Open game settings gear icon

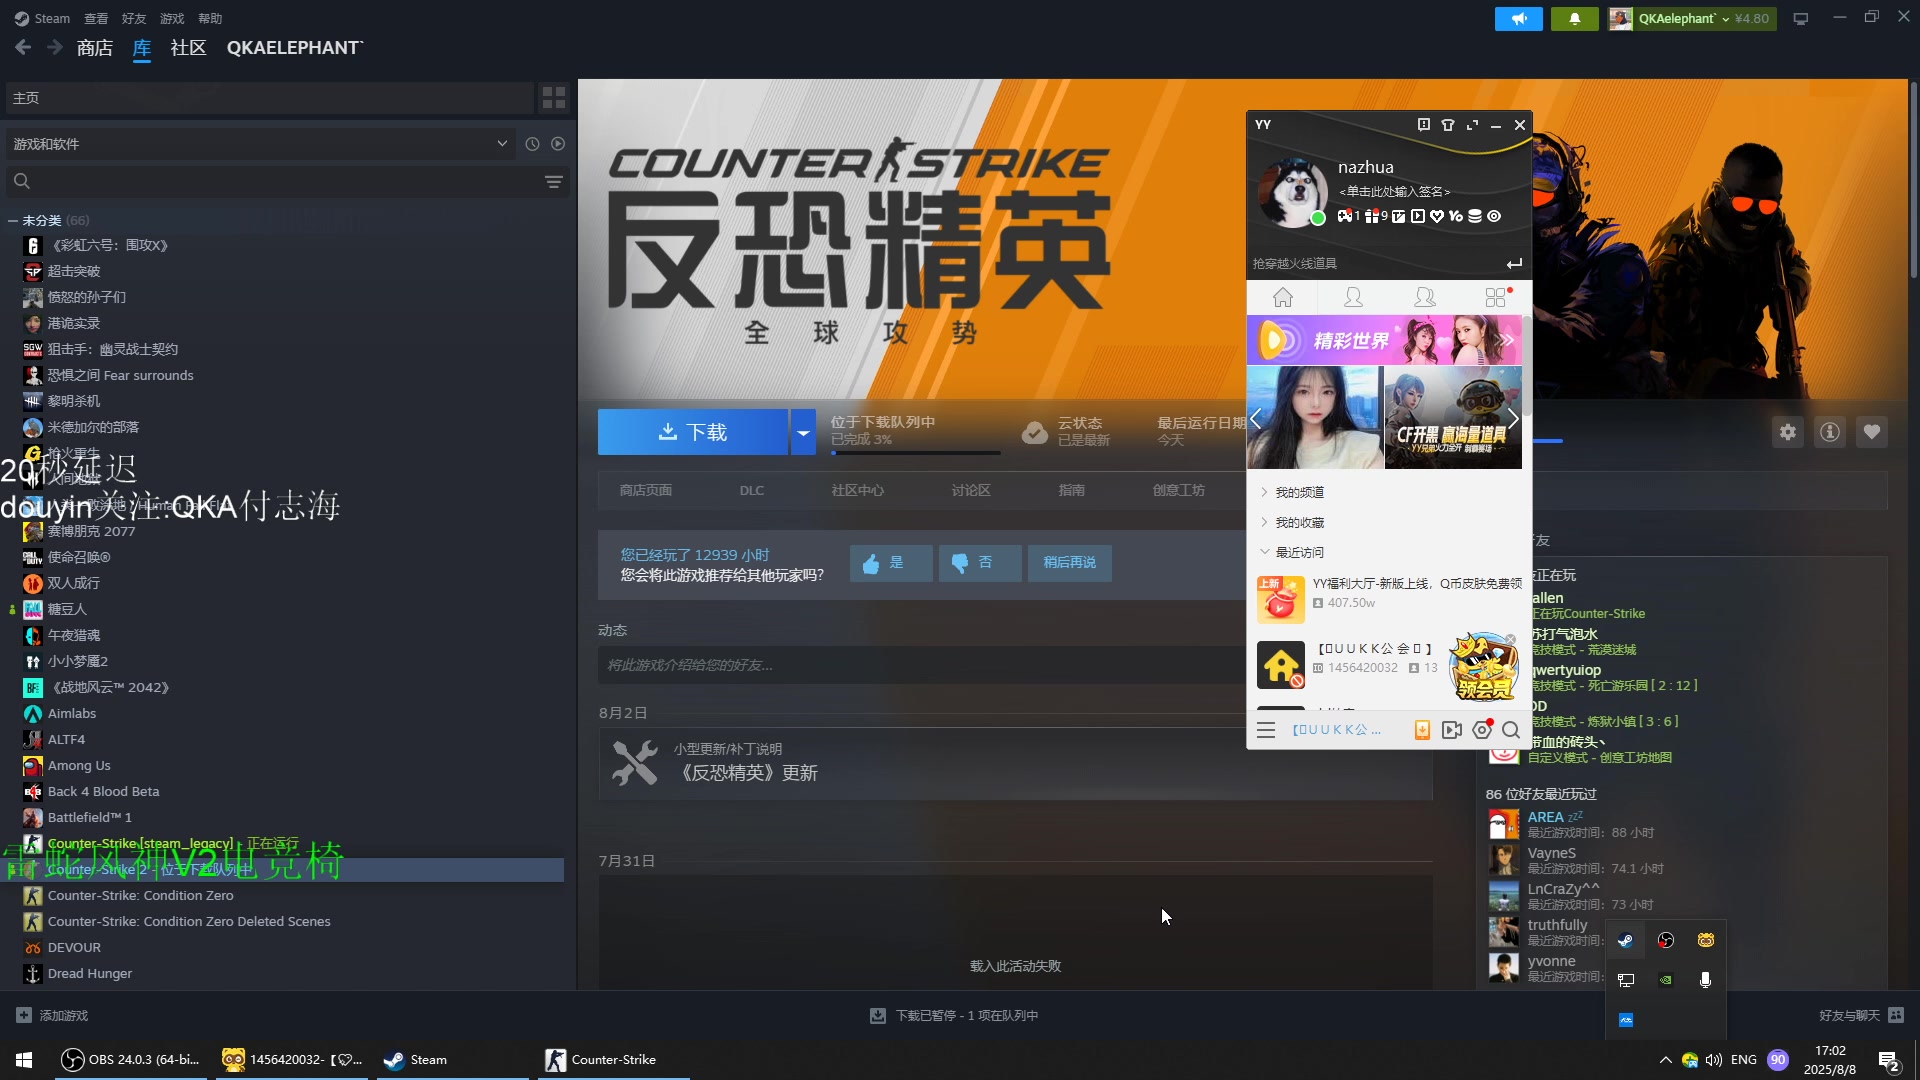(x=1788, y=432)
